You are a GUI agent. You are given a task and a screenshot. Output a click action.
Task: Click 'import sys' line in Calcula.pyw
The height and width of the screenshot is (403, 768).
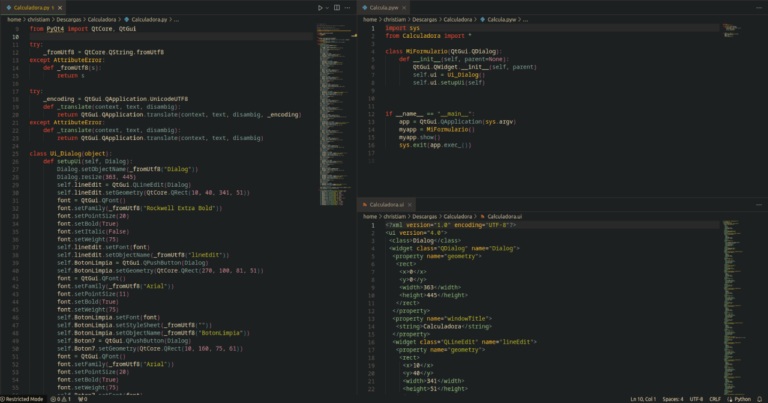(402, 28)
